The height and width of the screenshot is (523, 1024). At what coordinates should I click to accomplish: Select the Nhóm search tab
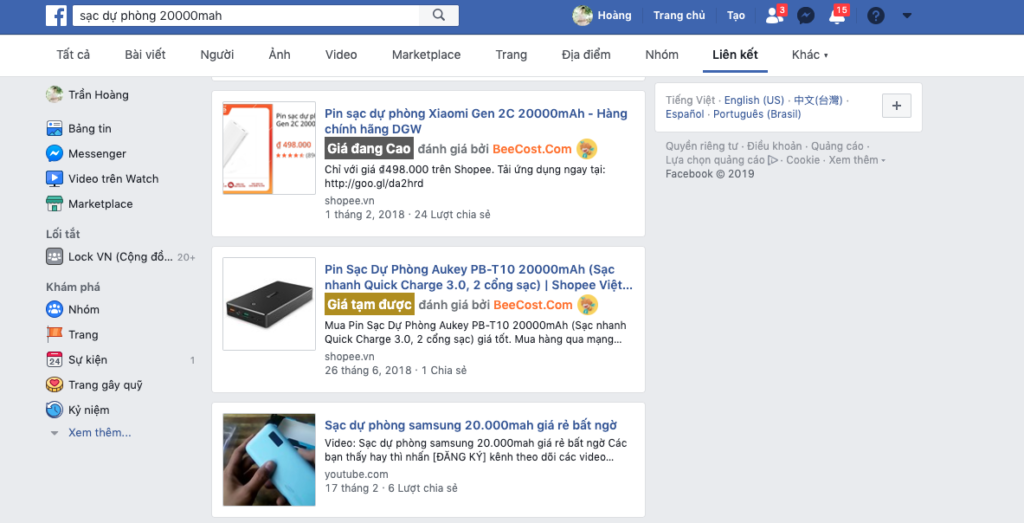point(662,55)
